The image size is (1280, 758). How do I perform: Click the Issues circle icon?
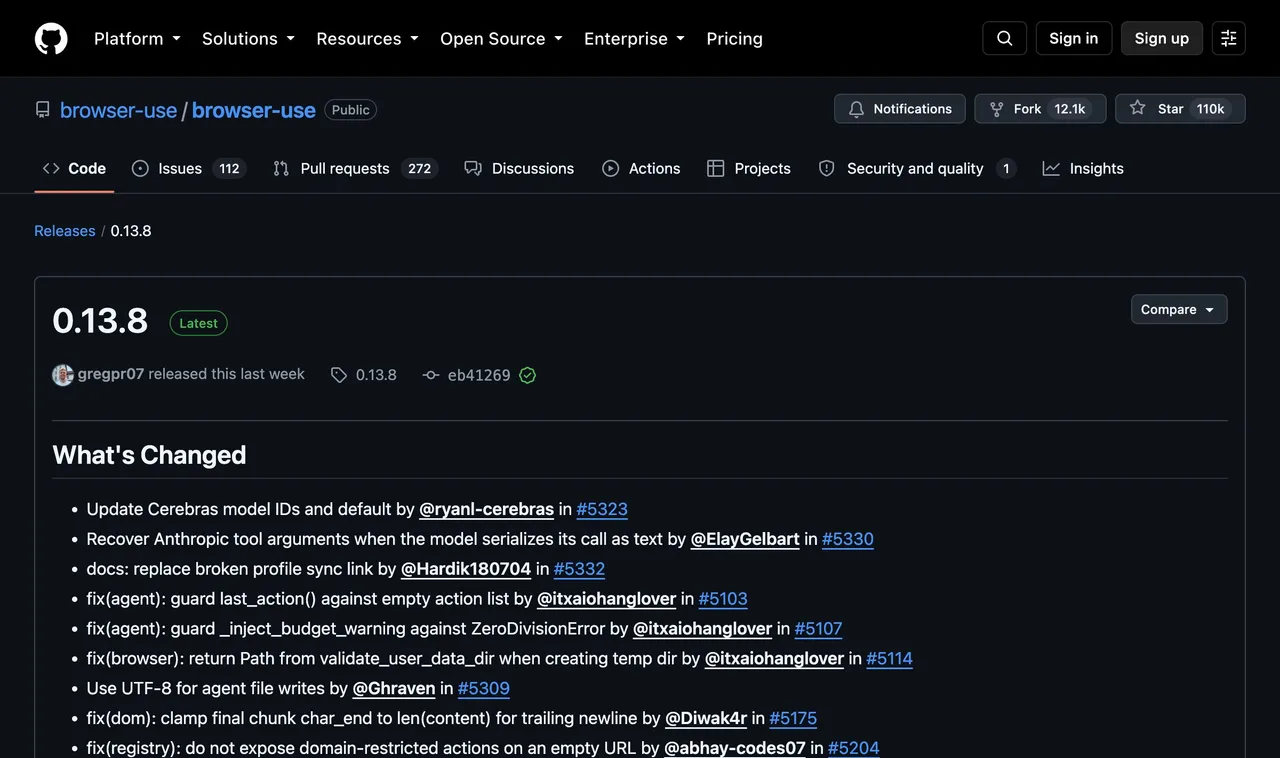[140, 168]
